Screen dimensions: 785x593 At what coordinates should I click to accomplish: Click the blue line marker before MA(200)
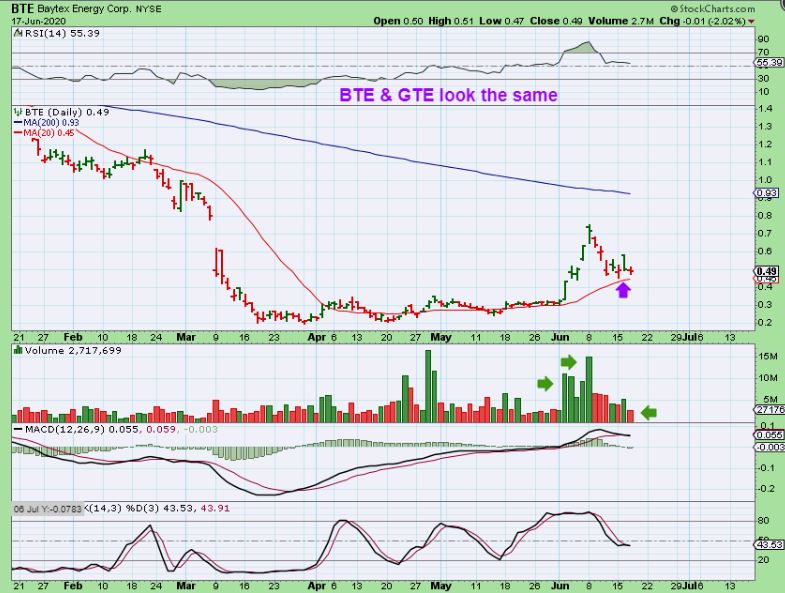(x=19, y=123)
